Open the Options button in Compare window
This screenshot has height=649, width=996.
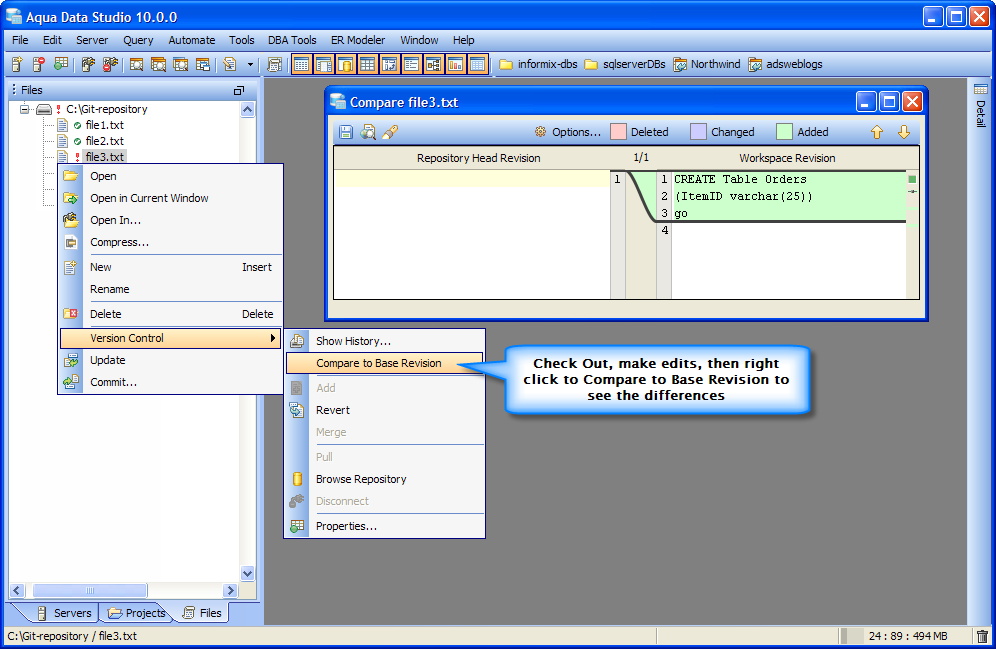tap(567, 132)
